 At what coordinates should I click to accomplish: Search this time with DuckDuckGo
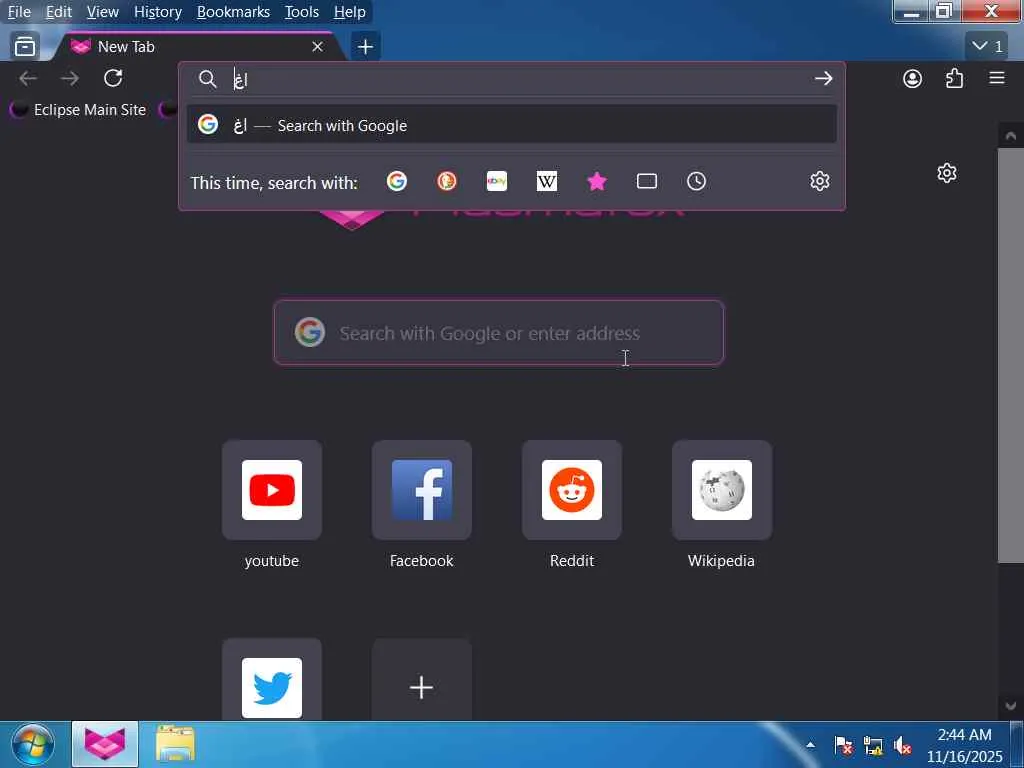click(447, 181)
